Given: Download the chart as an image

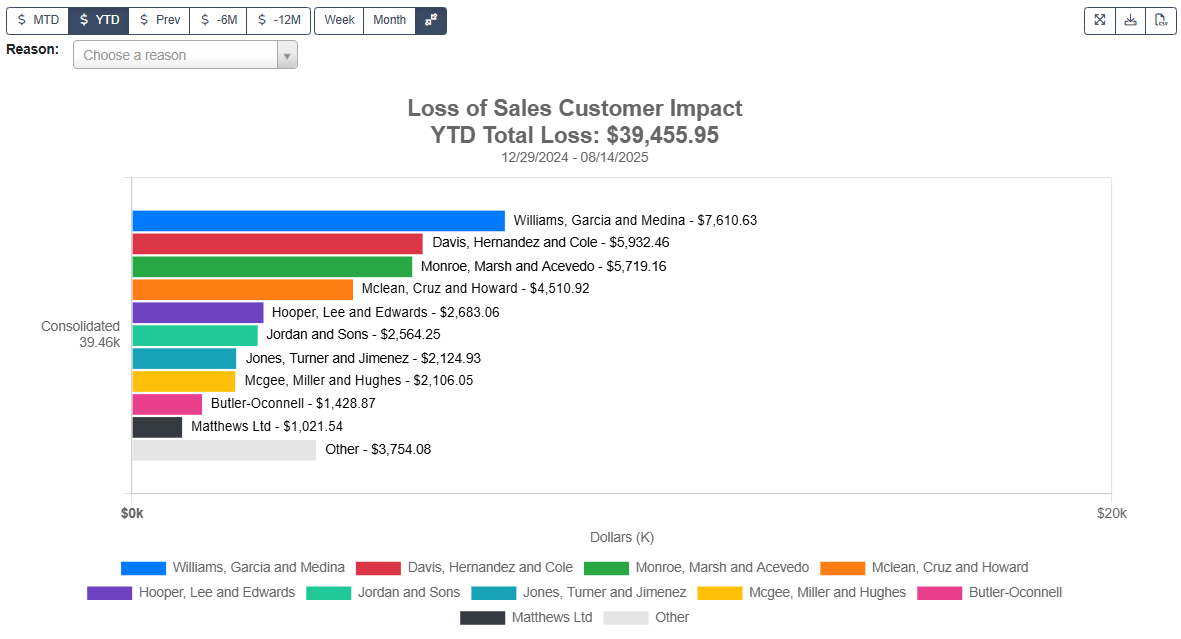Looking at the screenshot, I should tap(1130, 20).
